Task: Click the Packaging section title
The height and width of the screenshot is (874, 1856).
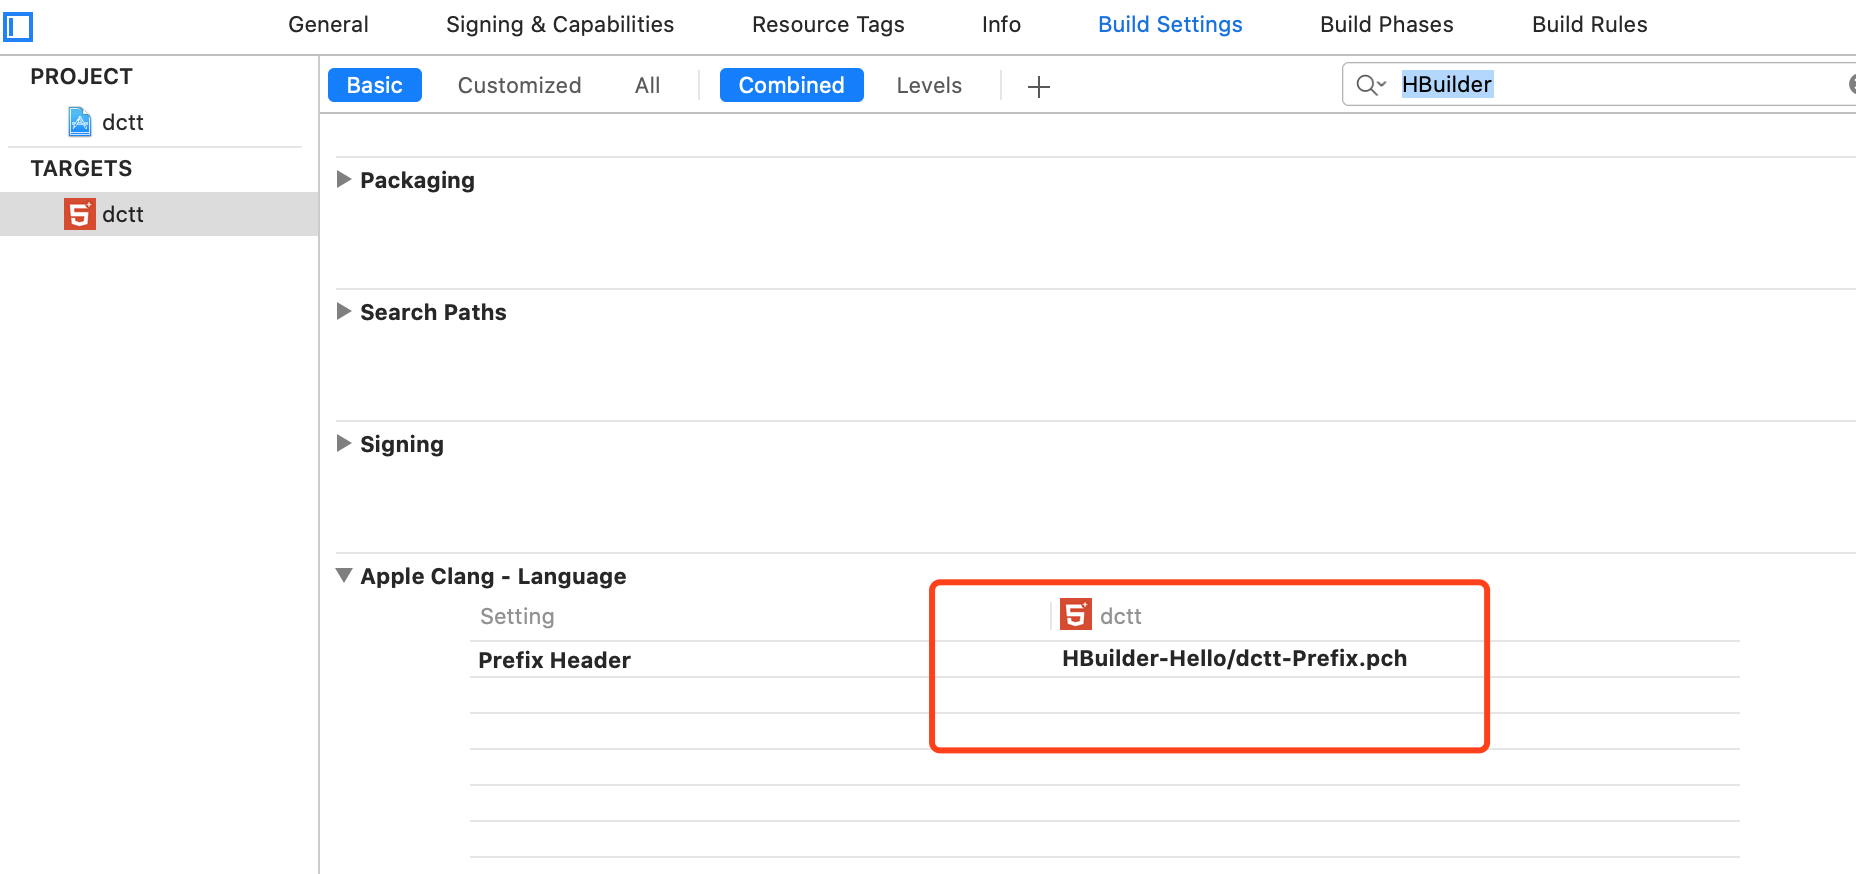Action: 417,181
